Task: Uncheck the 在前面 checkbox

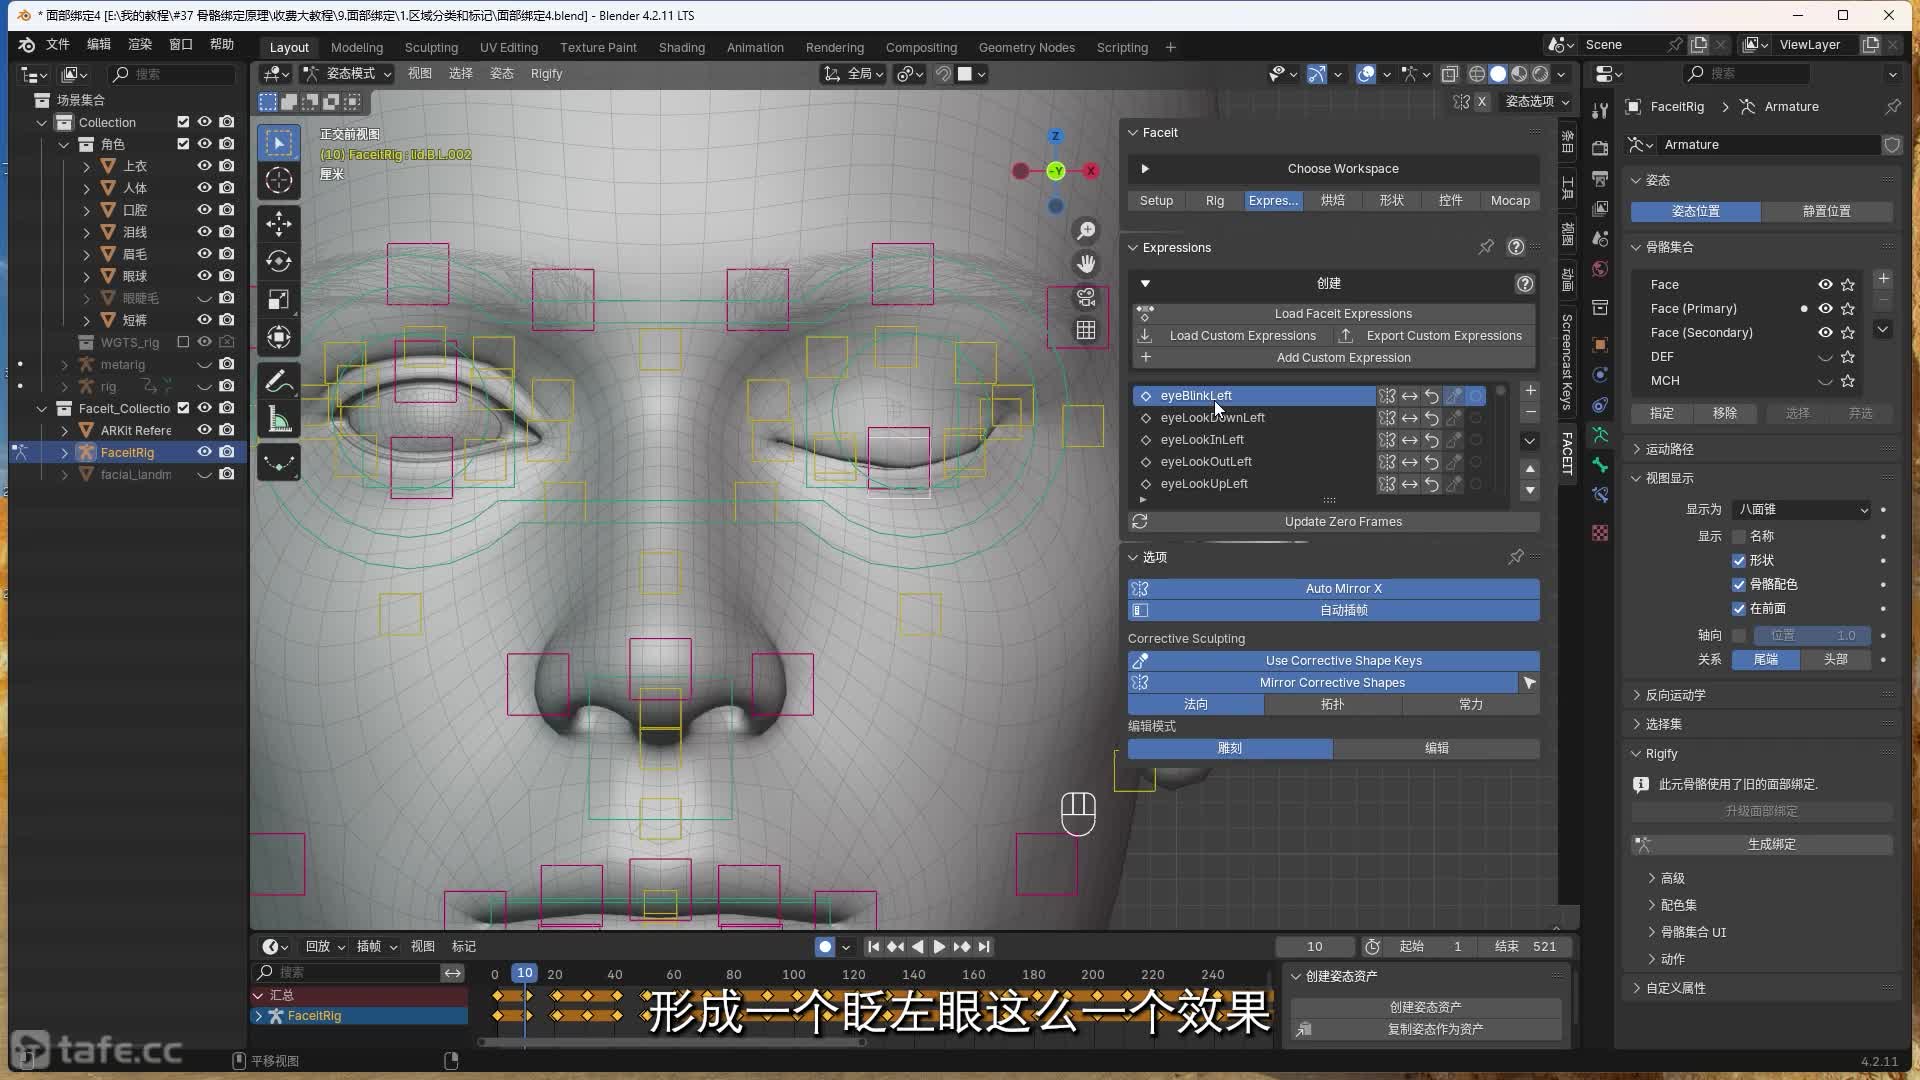Action: coord(1739,609)
